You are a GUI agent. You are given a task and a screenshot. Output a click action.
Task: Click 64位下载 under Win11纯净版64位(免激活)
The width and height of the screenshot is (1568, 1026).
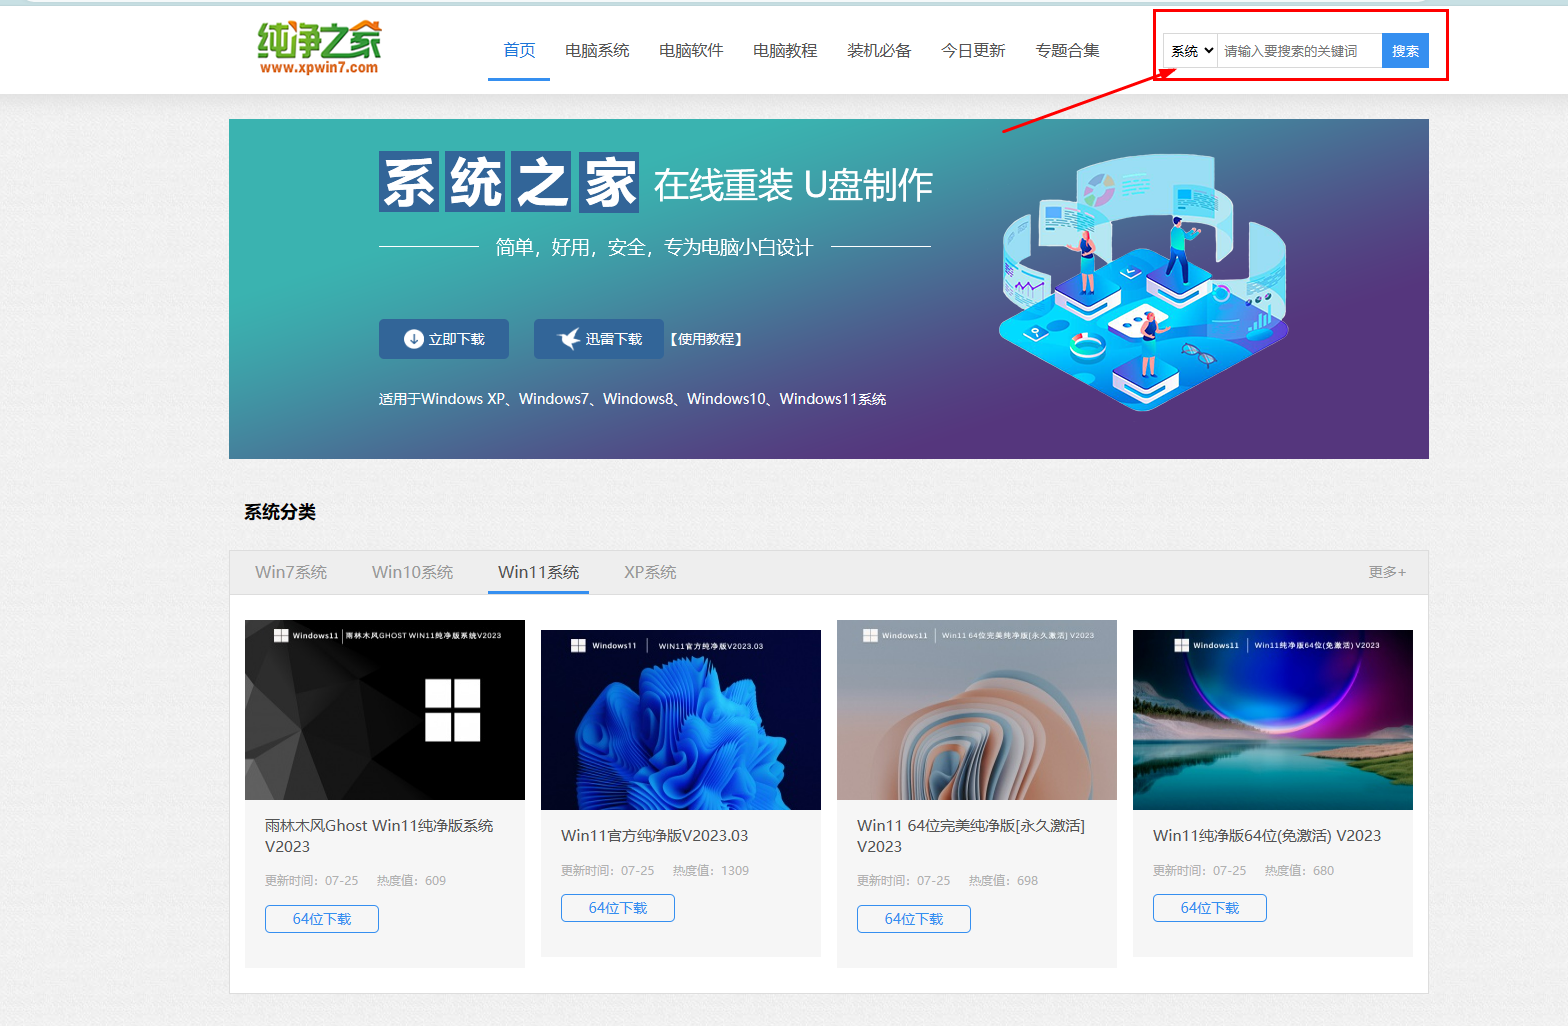pyautogui.click(x=1210, y=908)
